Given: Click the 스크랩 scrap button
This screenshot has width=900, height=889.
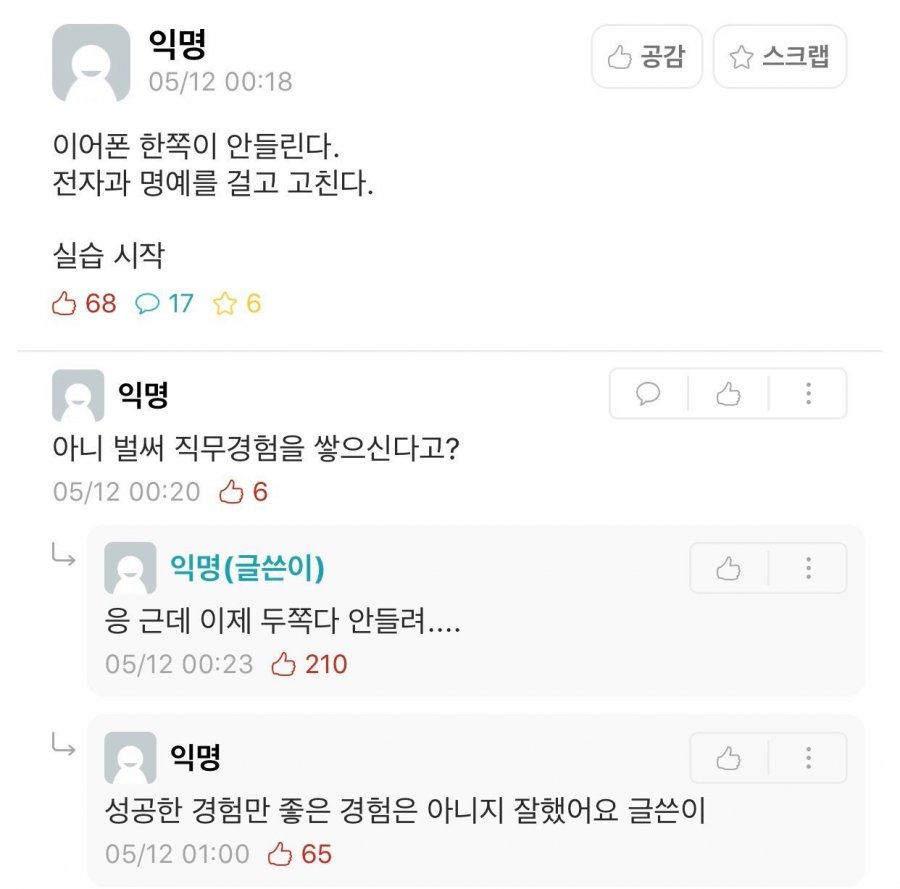Looking at the screenshot, I should (780, 57).
